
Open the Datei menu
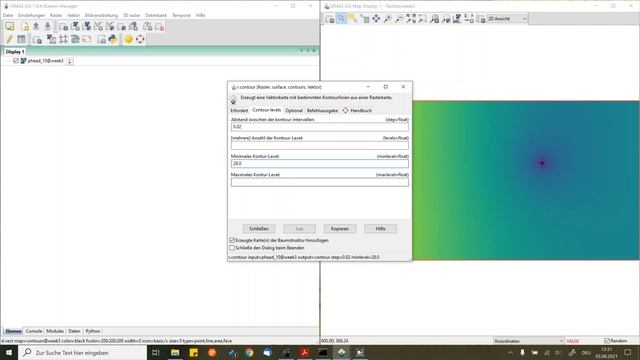point(8,16)
